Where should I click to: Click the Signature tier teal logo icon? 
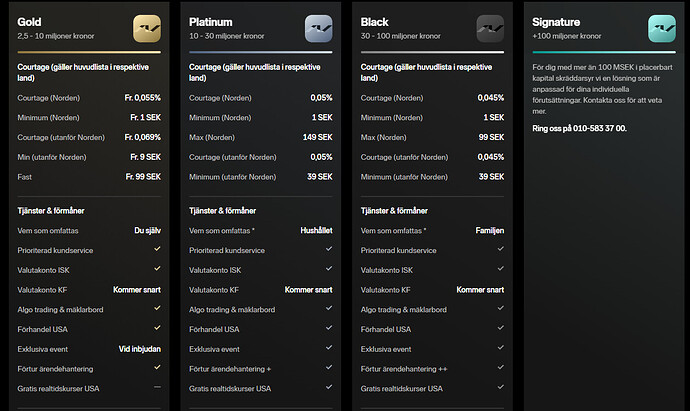pyautogui.click(x=661, y=26)
